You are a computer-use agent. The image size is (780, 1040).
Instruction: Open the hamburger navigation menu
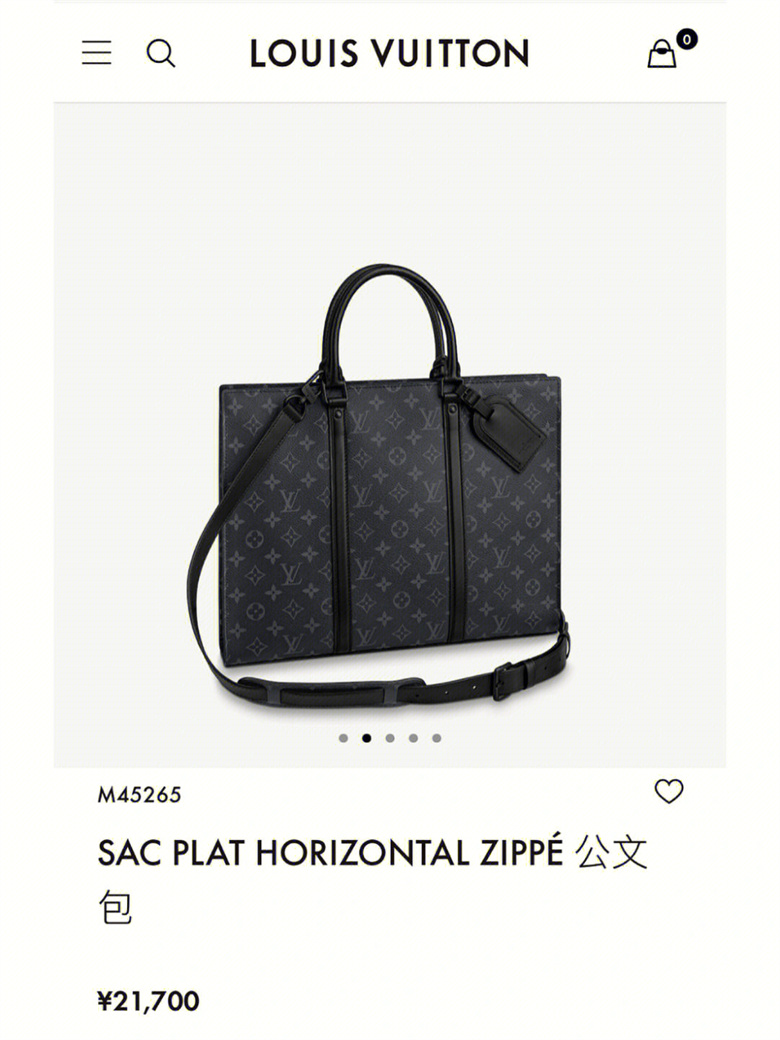[x=97, y=53]
